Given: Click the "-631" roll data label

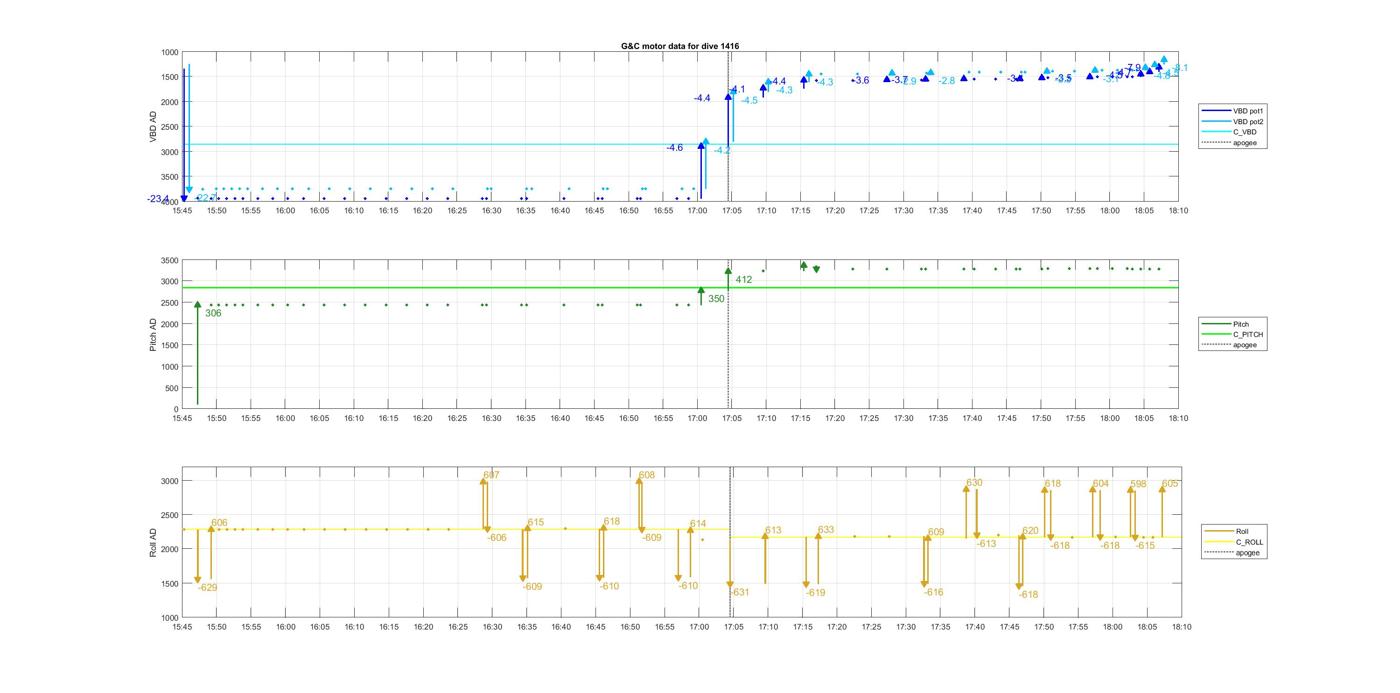Looking at the screenshot, I should (x=740, y=592).
